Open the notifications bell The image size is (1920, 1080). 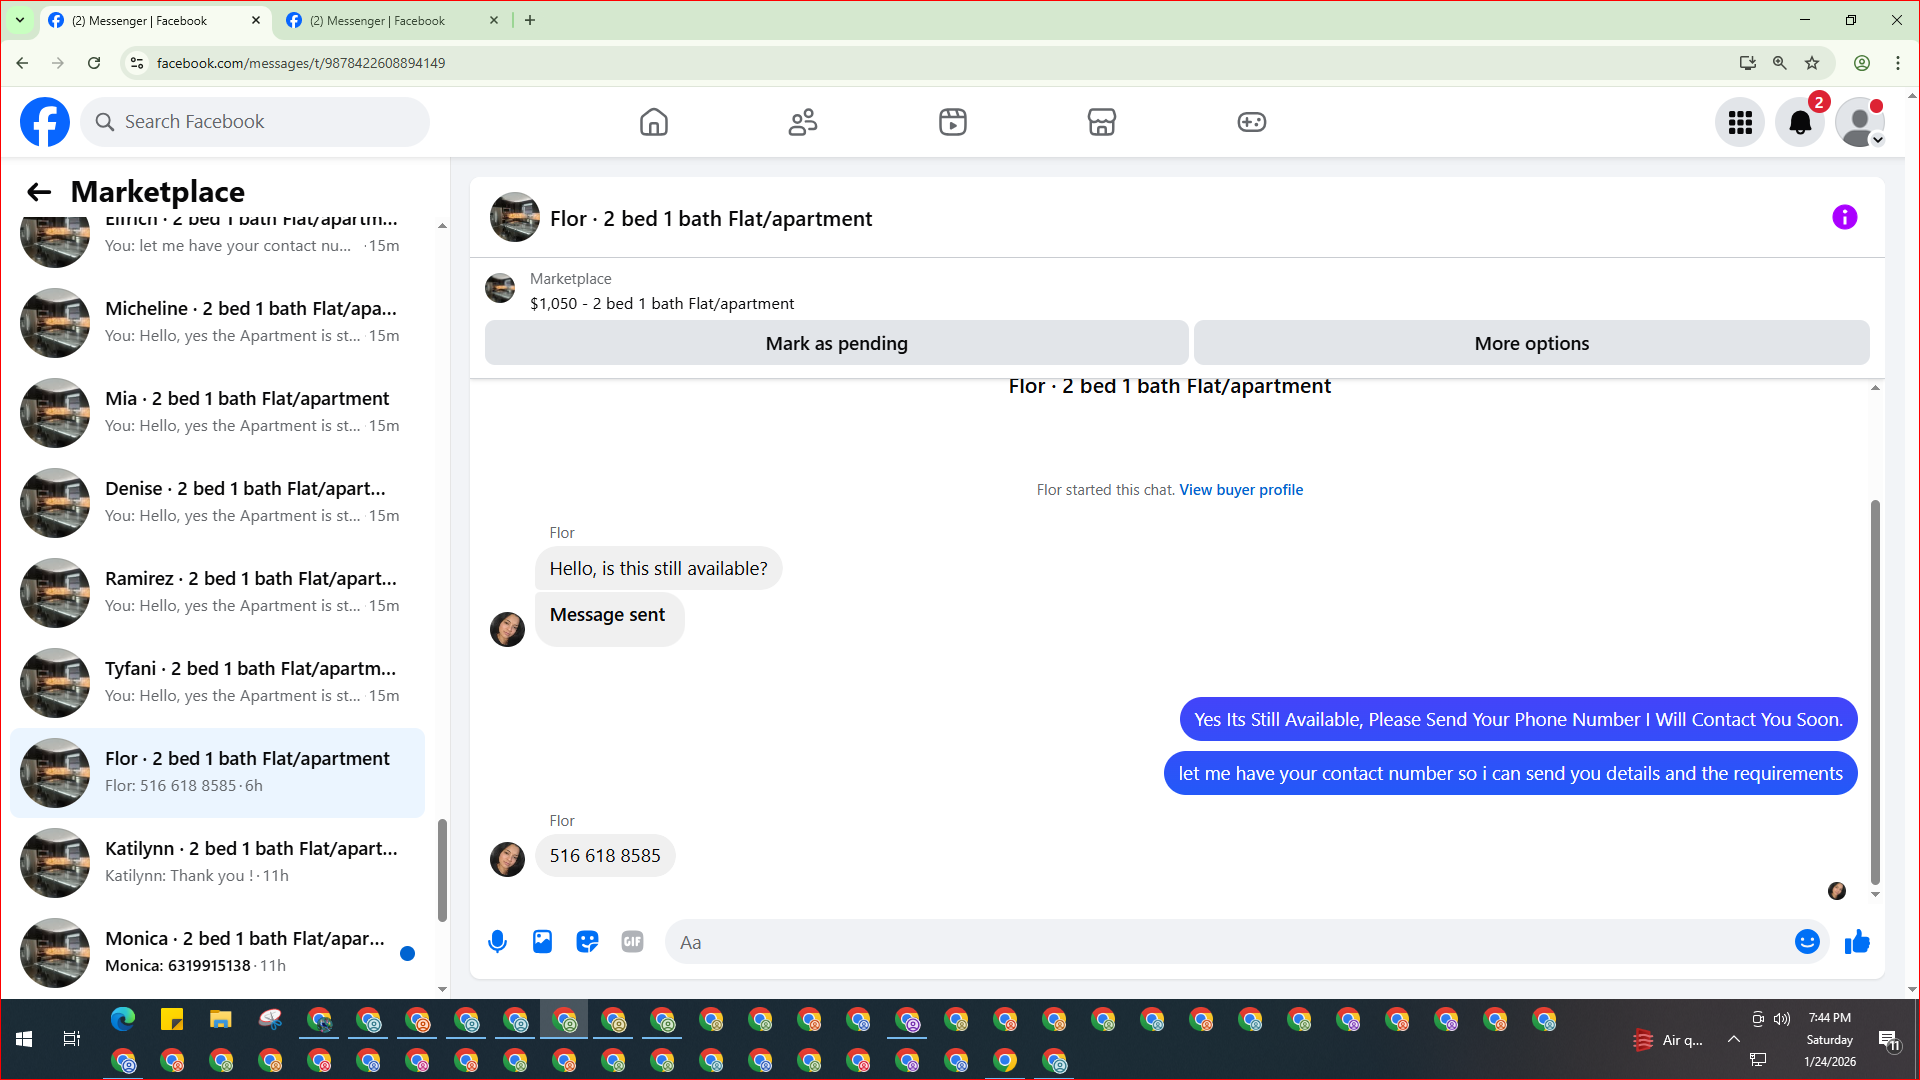1799,122
